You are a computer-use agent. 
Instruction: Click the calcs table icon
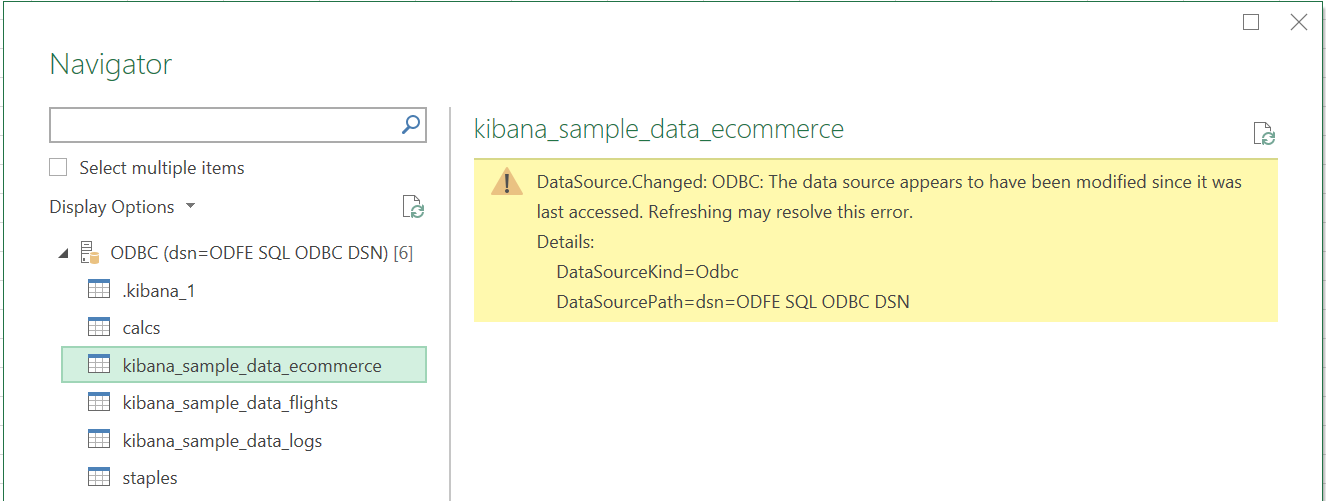pyautogui.click(x=99, y=327)
